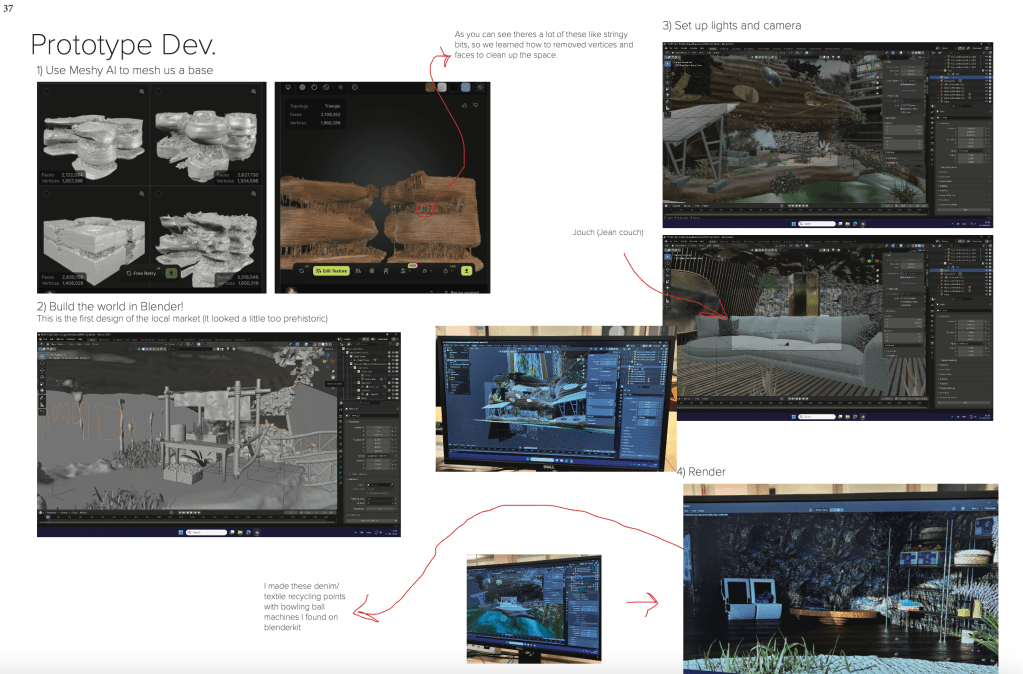Click the magnifier icon on top-left Meshy model
This screenshot has width=1023, height=674.
(142, 92)
